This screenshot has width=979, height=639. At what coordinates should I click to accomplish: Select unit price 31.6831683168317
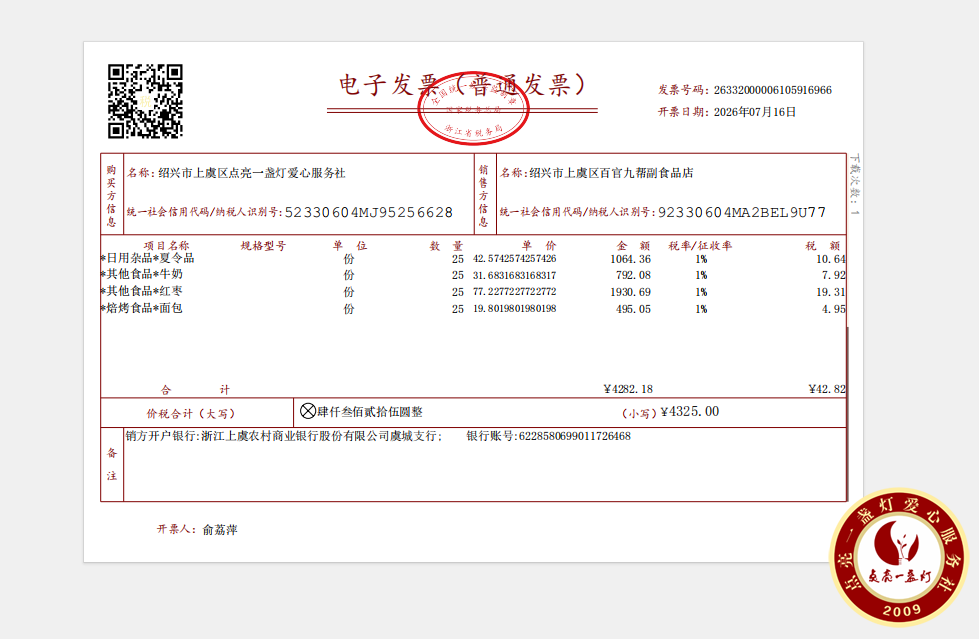(x=514, y=275)
